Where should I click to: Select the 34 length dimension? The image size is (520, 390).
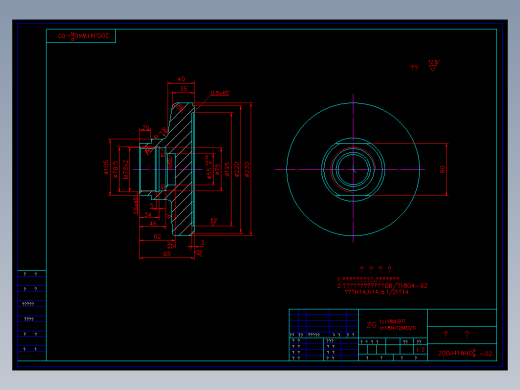[x=148, y=214]
